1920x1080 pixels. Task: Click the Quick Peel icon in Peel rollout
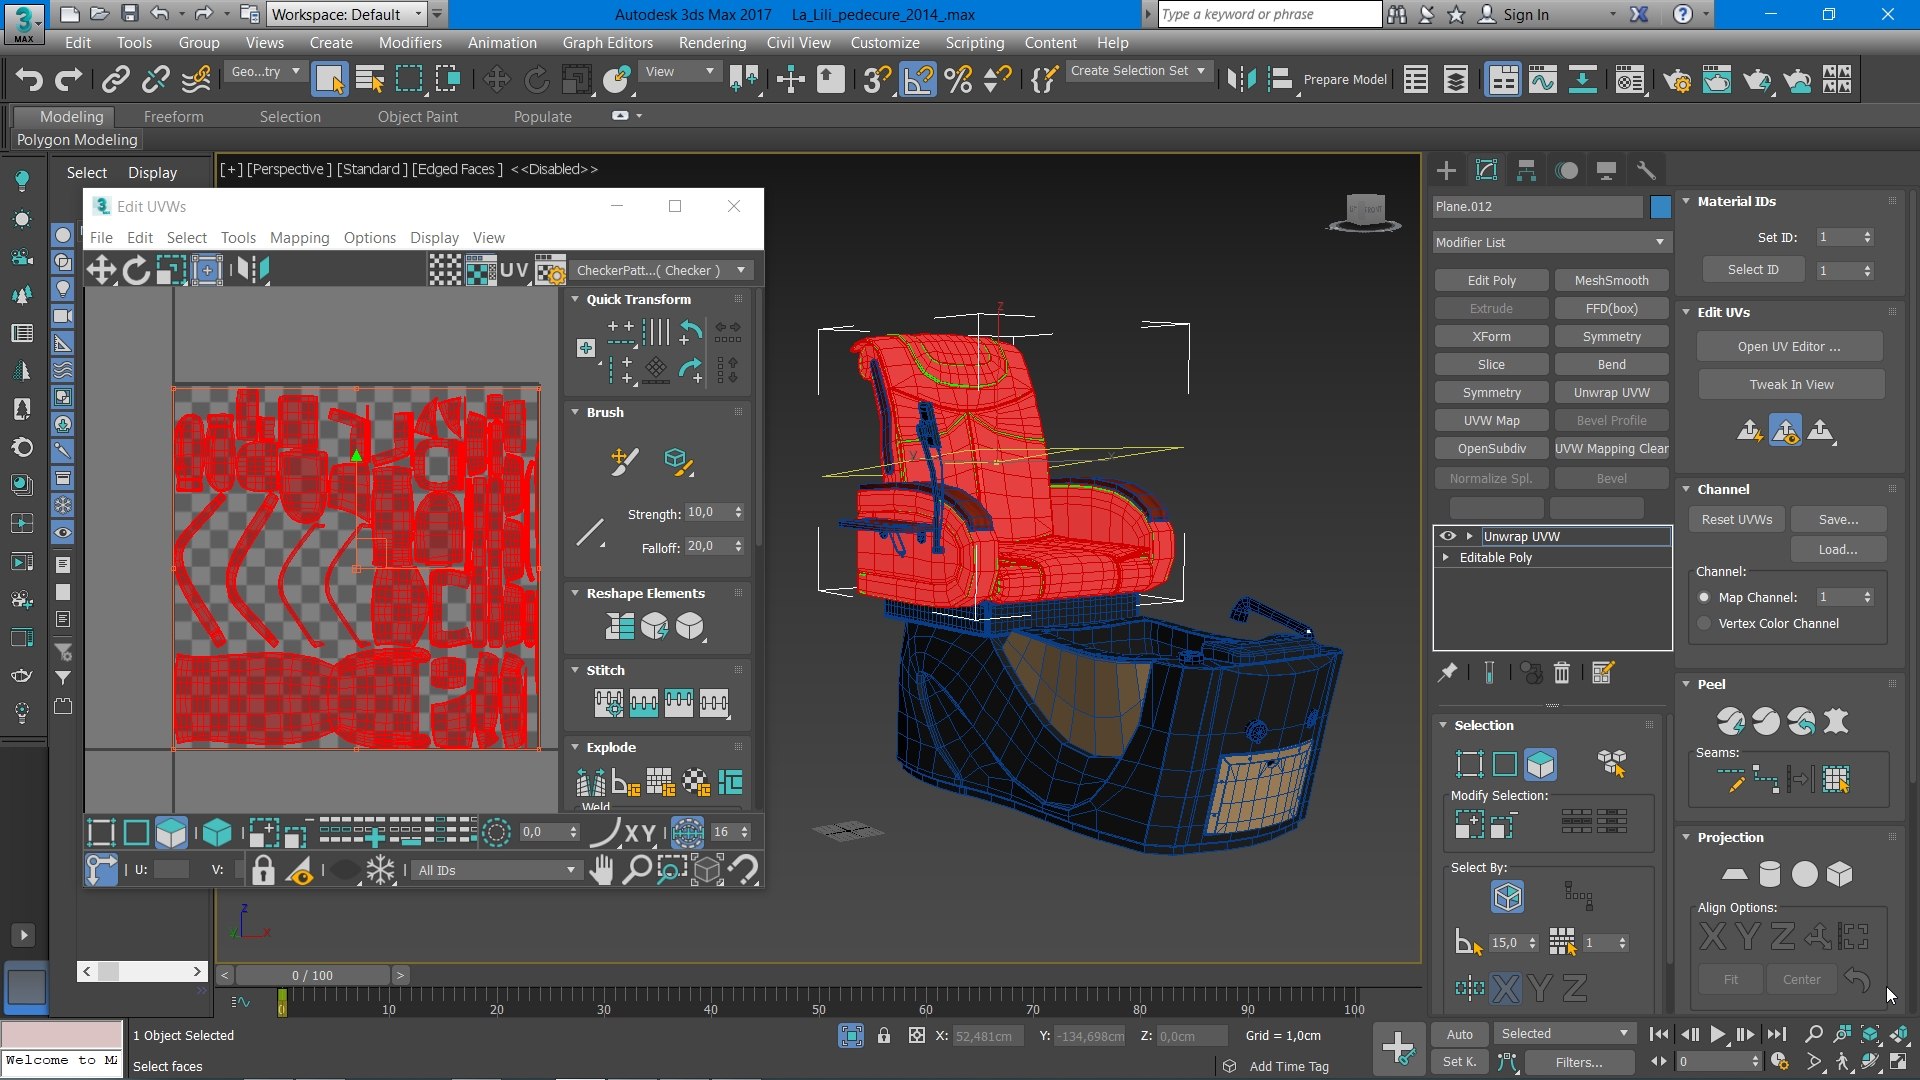[x=1731, y=720]
